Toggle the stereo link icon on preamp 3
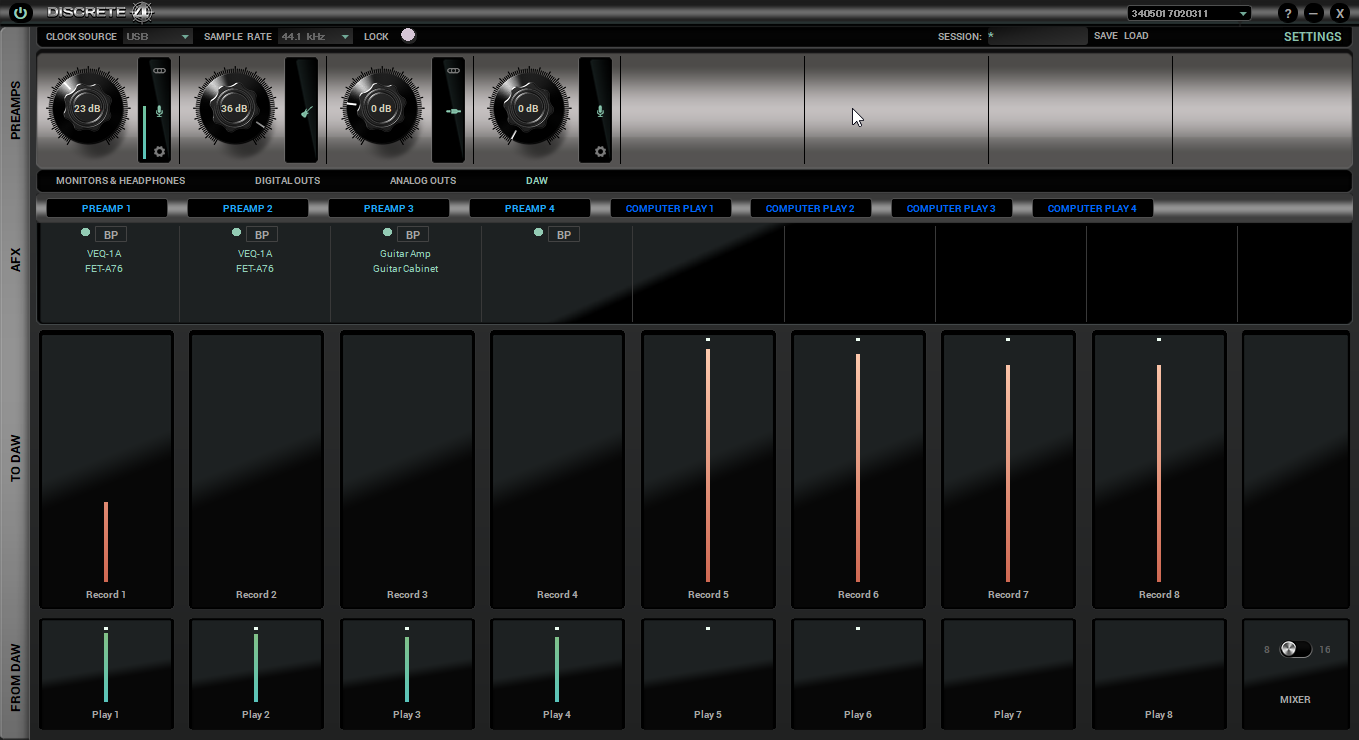The width and height of the screenshot is (1359, 740). coord(453,71)
